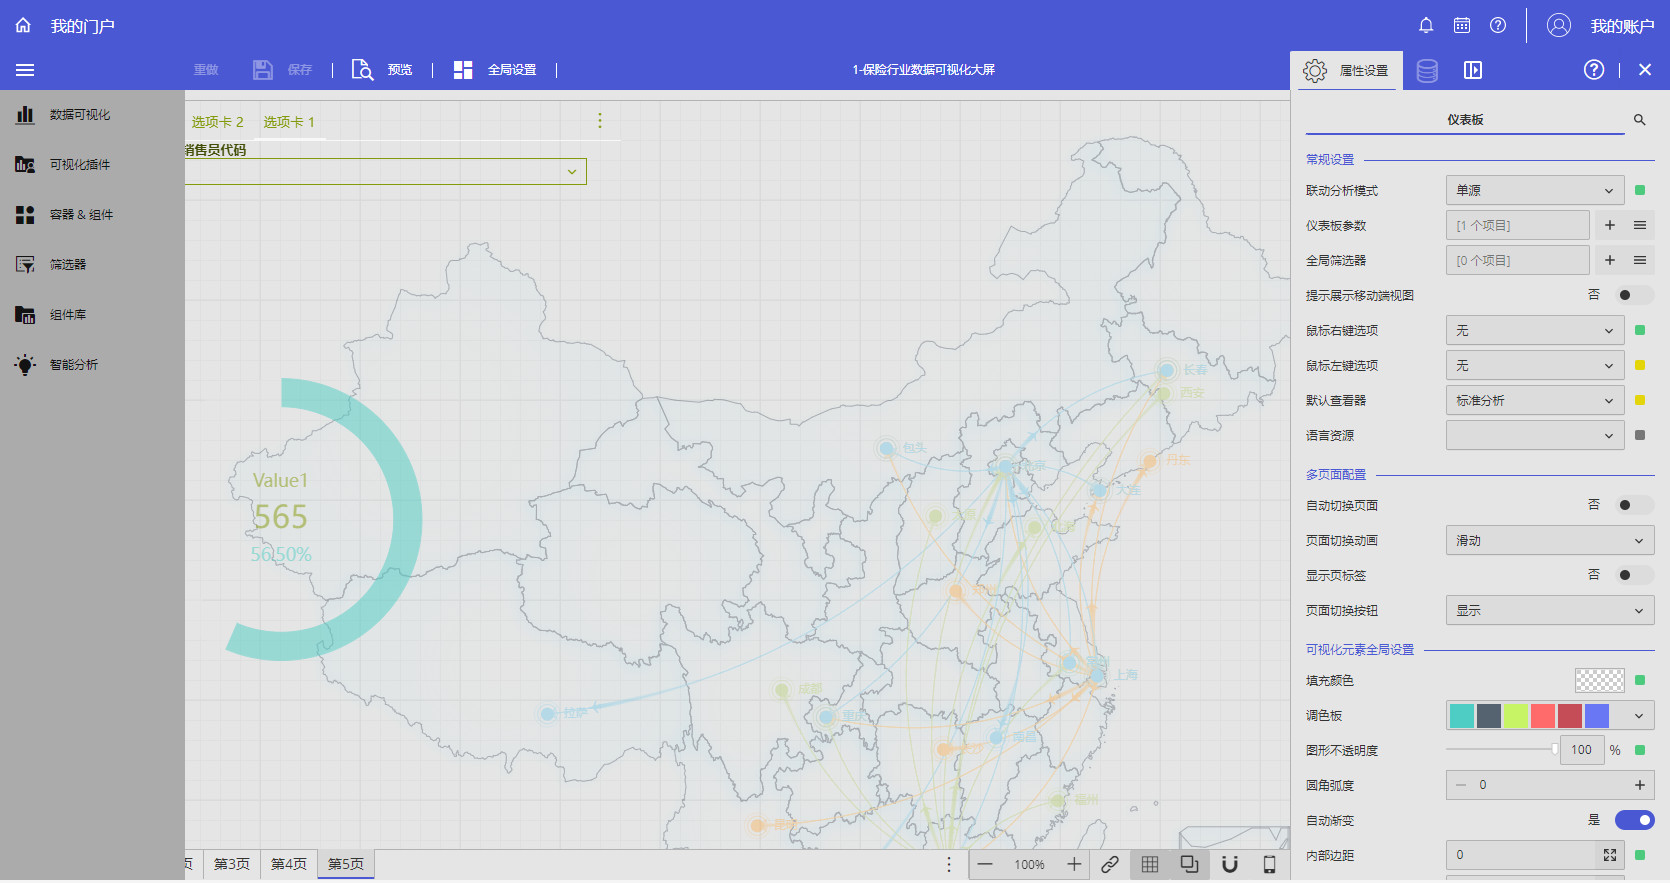
Task: Click the link icon in bottom toolbar
Action: point(1110,865)
